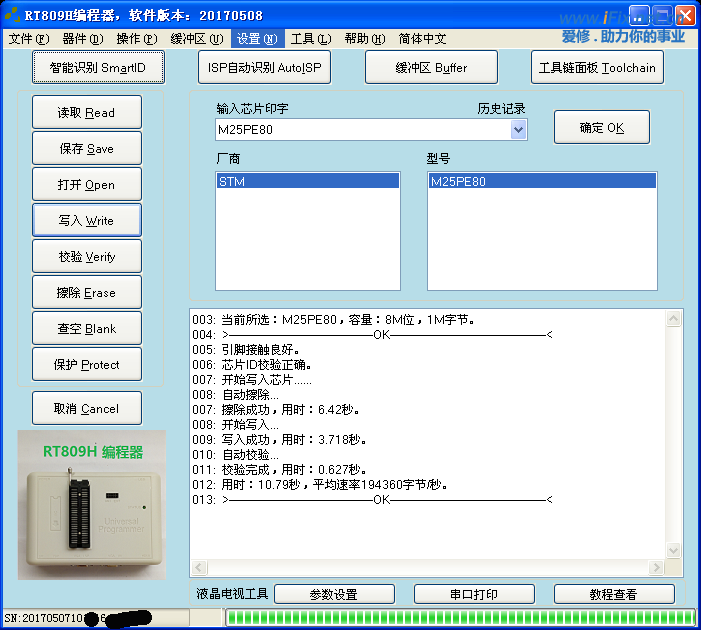Open the Buffer panel button
This screenshot has width=701, height=630.
click(x=431, y=68)
